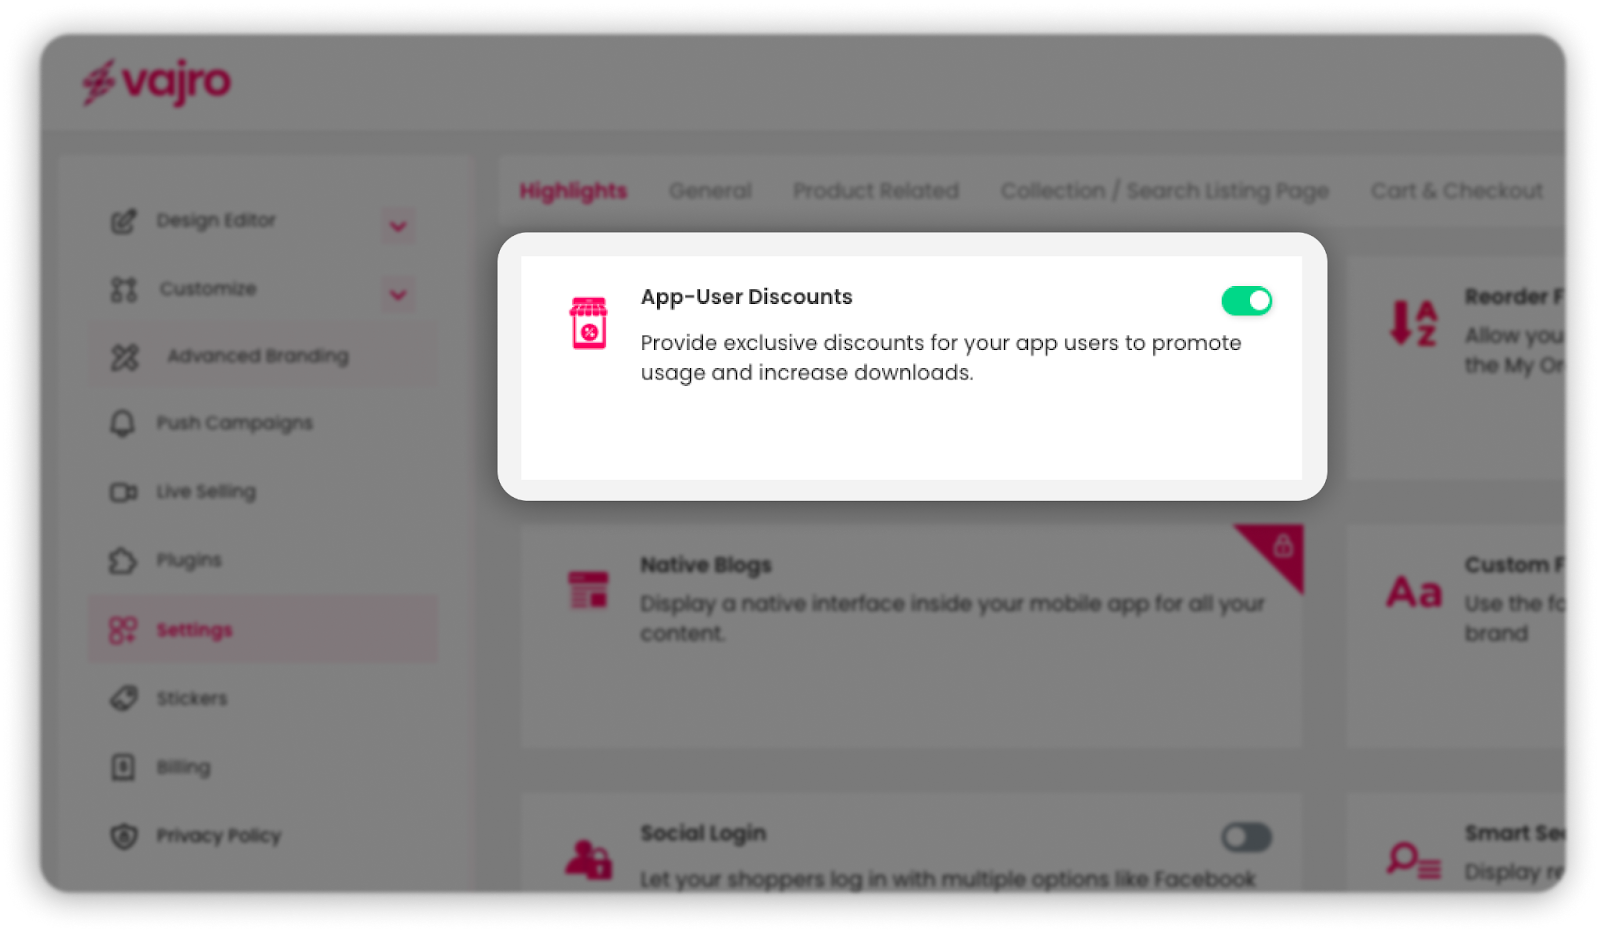Click the Native Blogs document icon
Screen dimensions: 1600x933
(x=588, y=586)
